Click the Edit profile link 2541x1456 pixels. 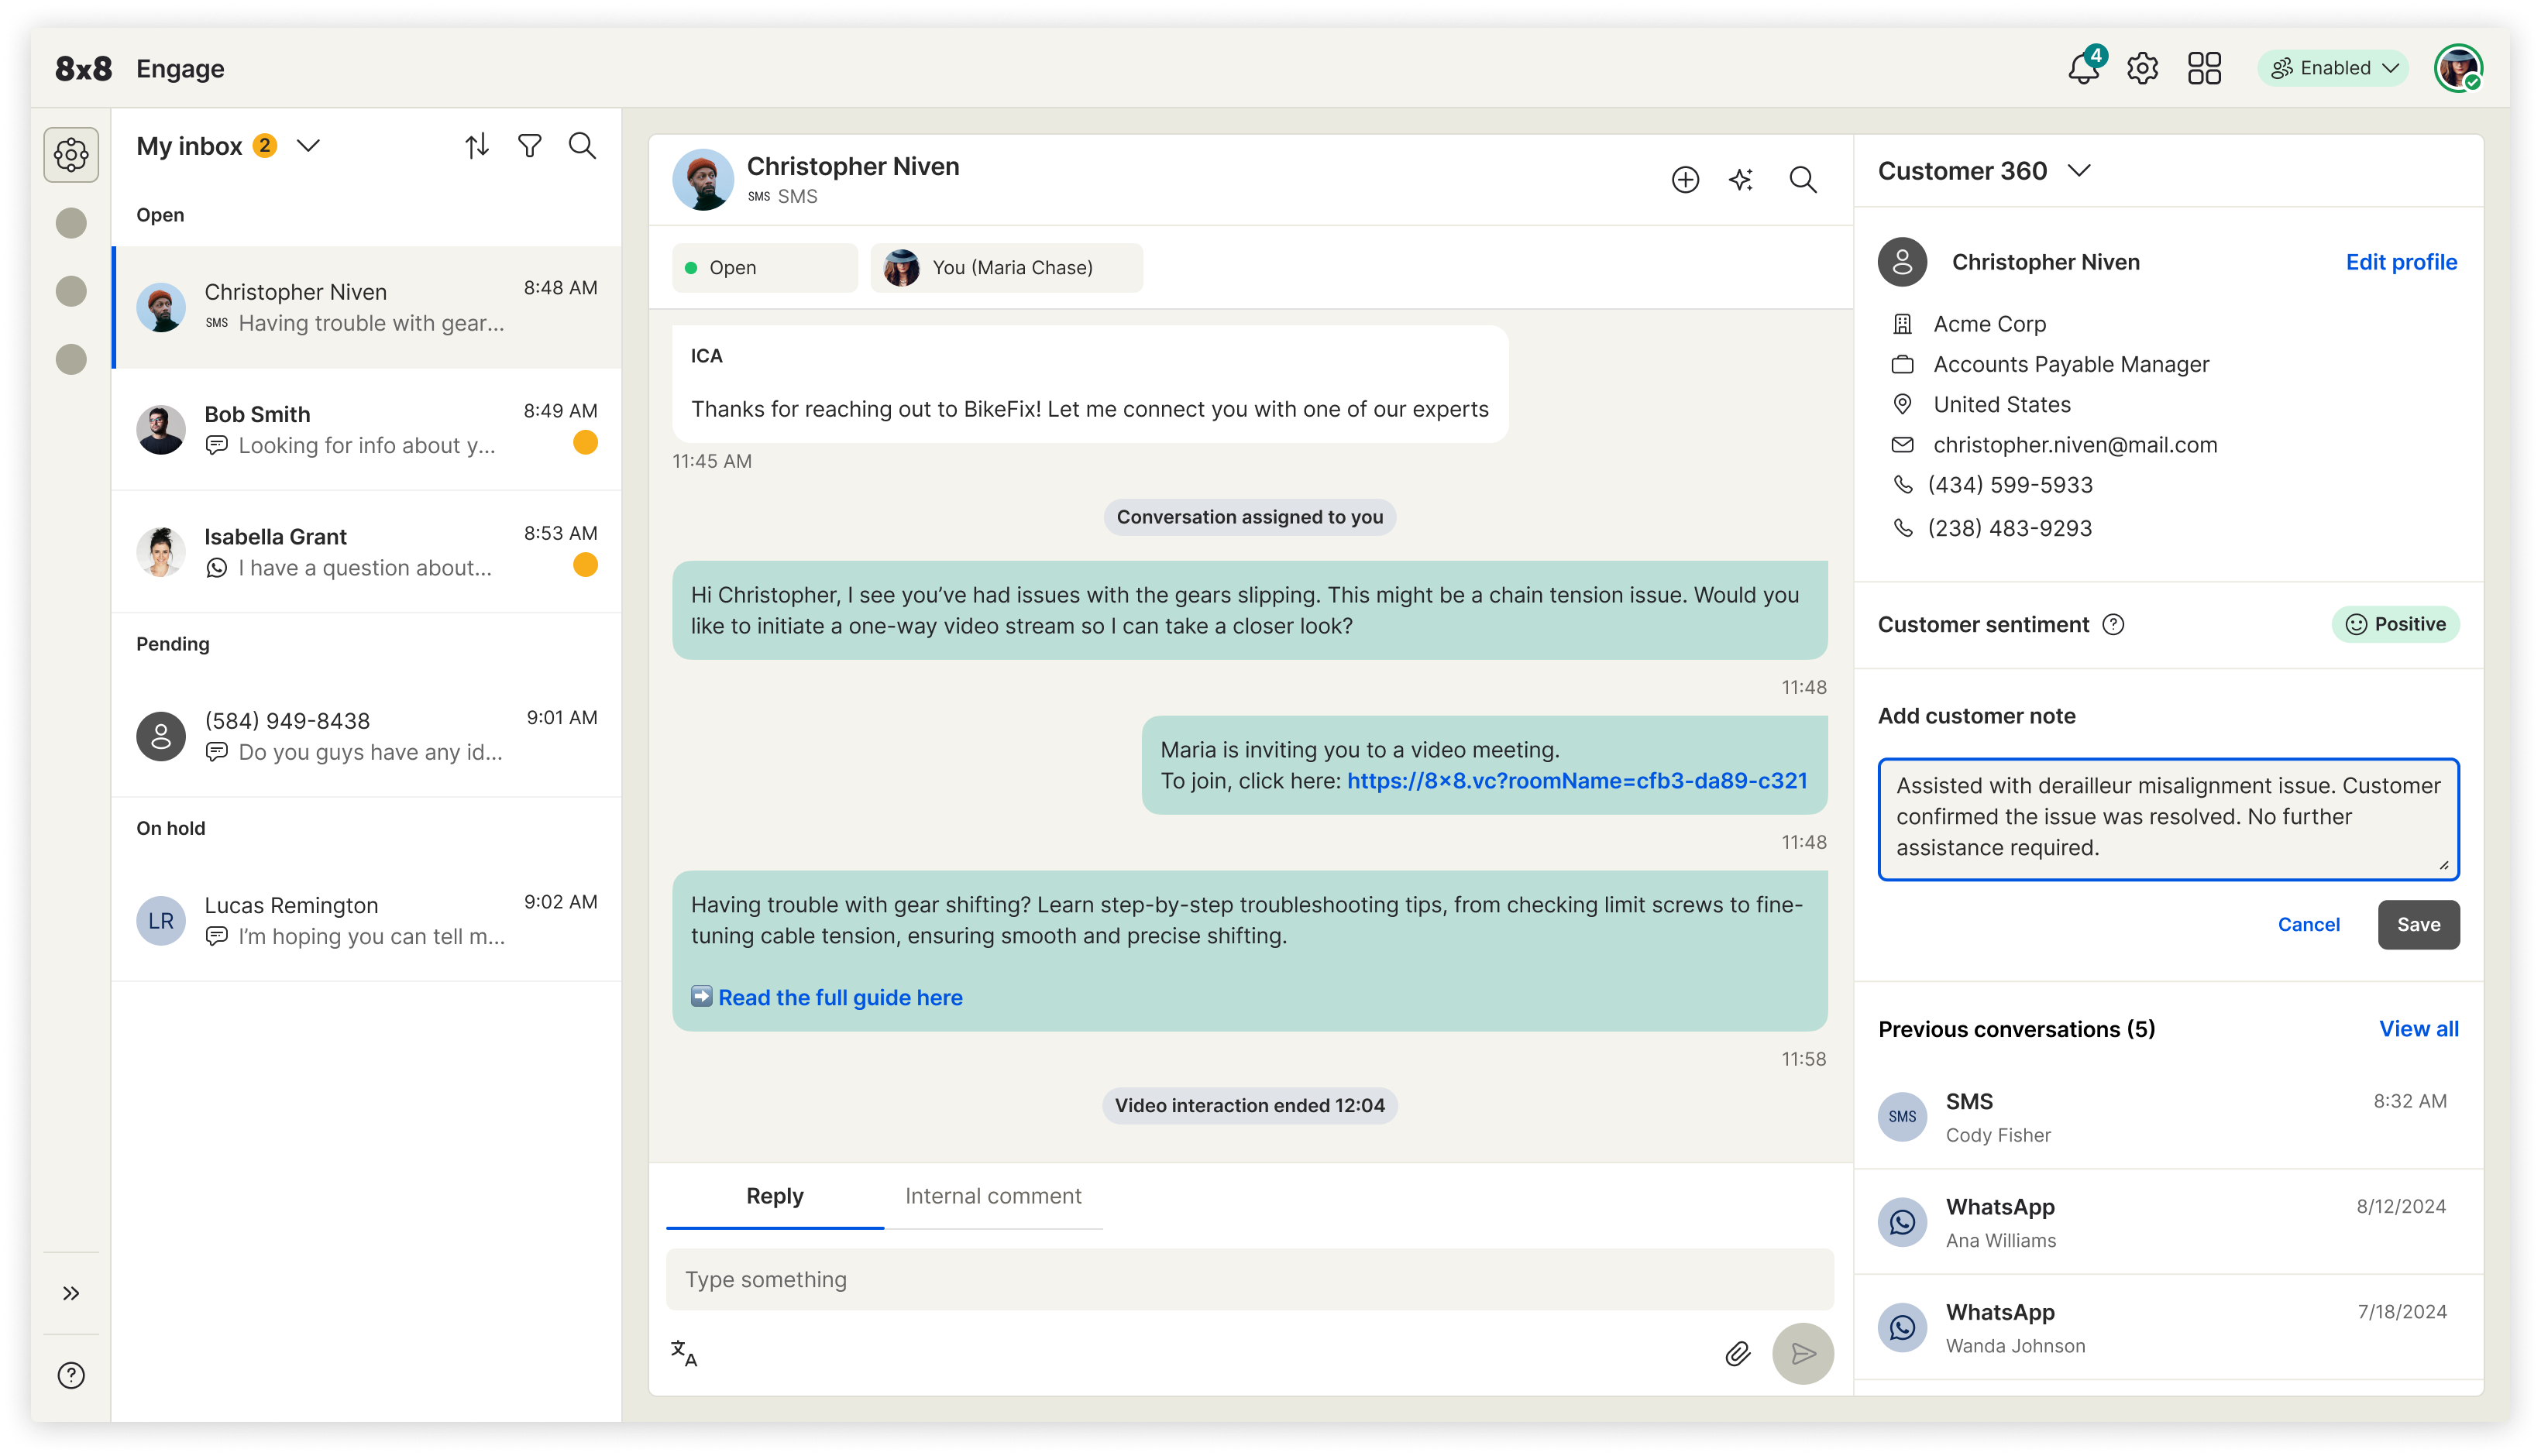pos(2400,262)
